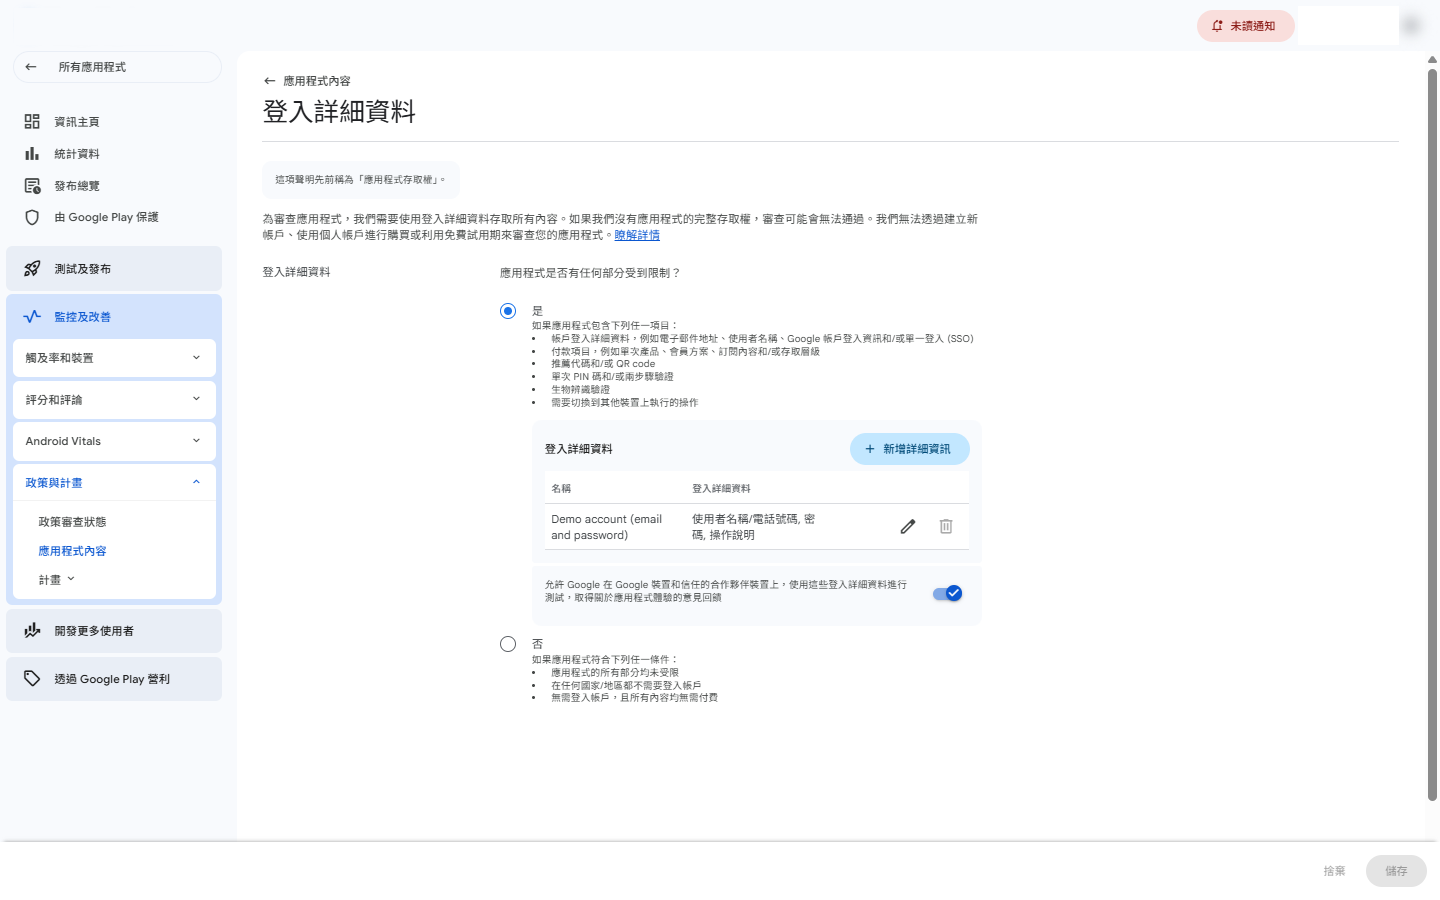Expand the 觸及率和裝置 section
The image size is (1440, 900).
(114, 358)
